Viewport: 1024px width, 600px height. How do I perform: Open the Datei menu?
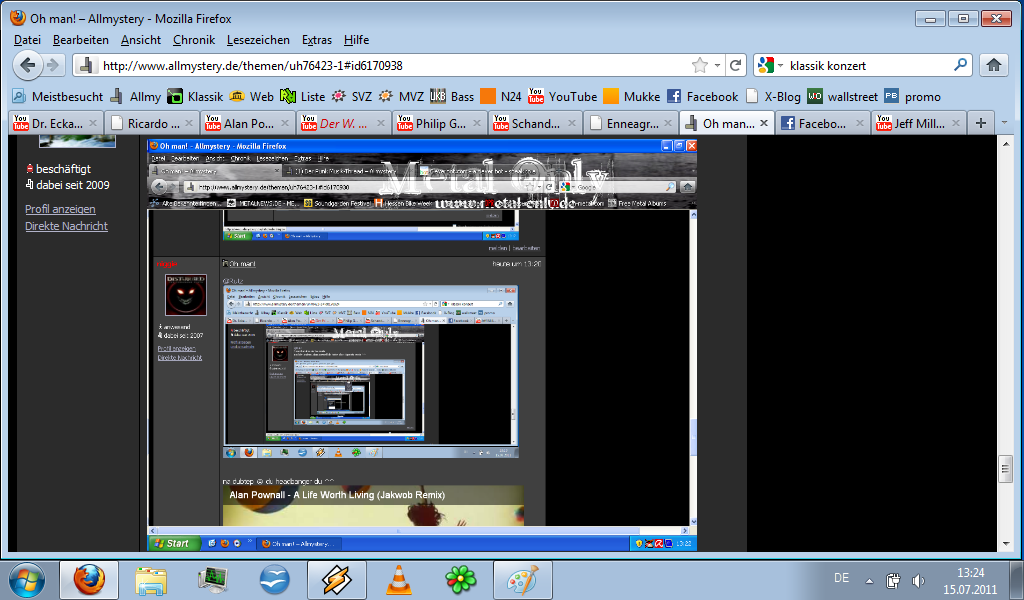[27, 40]
